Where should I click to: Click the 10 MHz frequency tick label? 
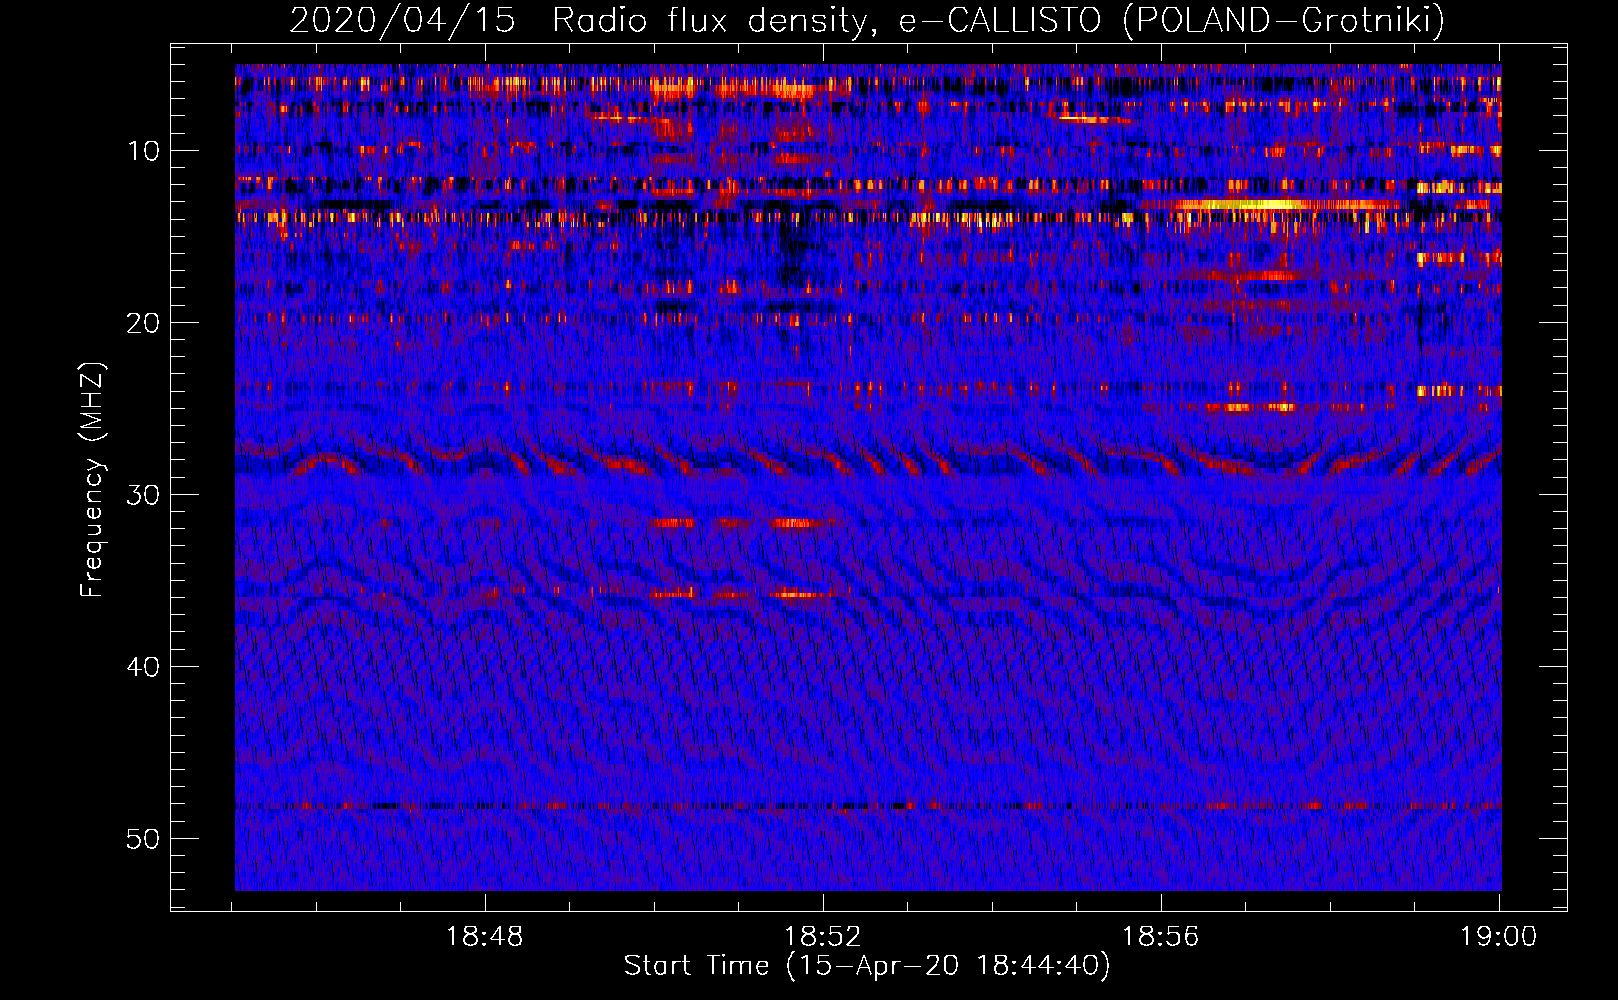coord(144,151)
